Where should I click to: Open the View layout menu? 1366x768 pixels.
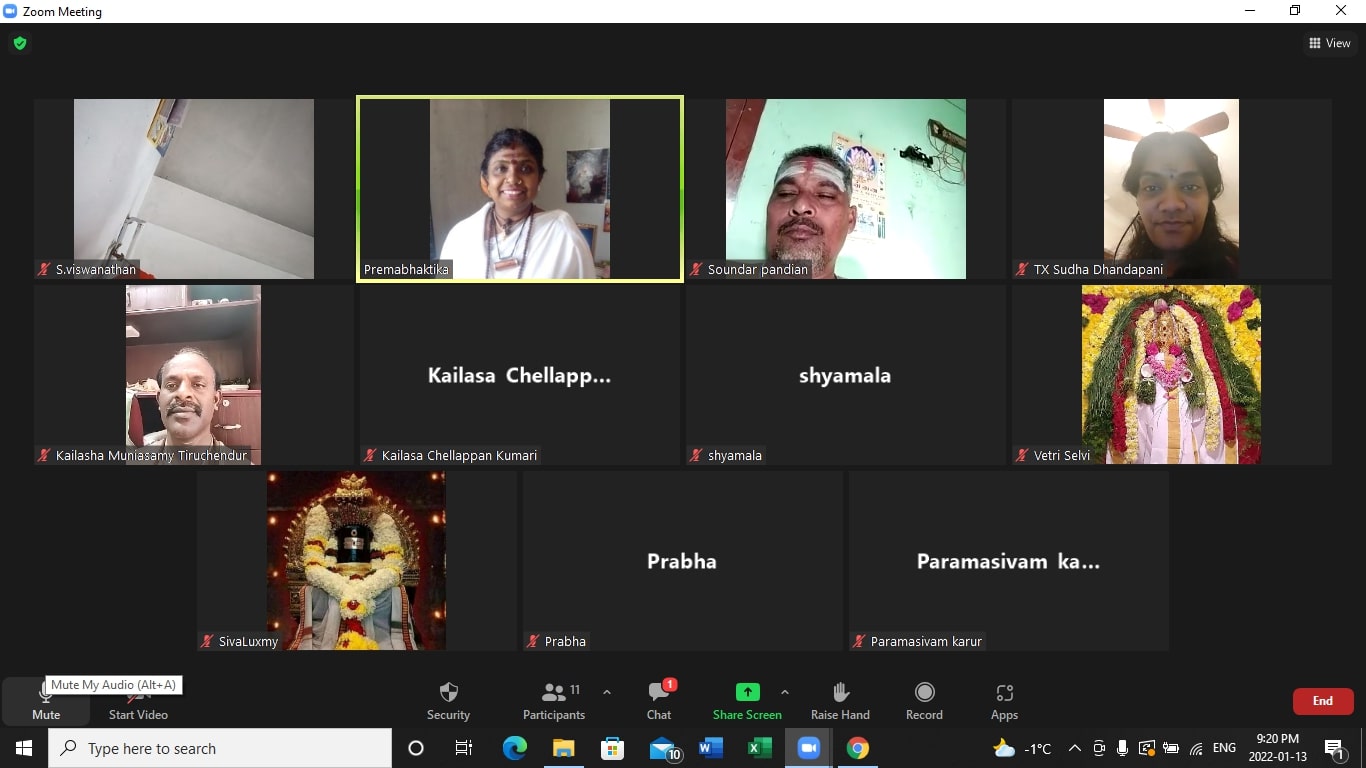point(1329,43)
